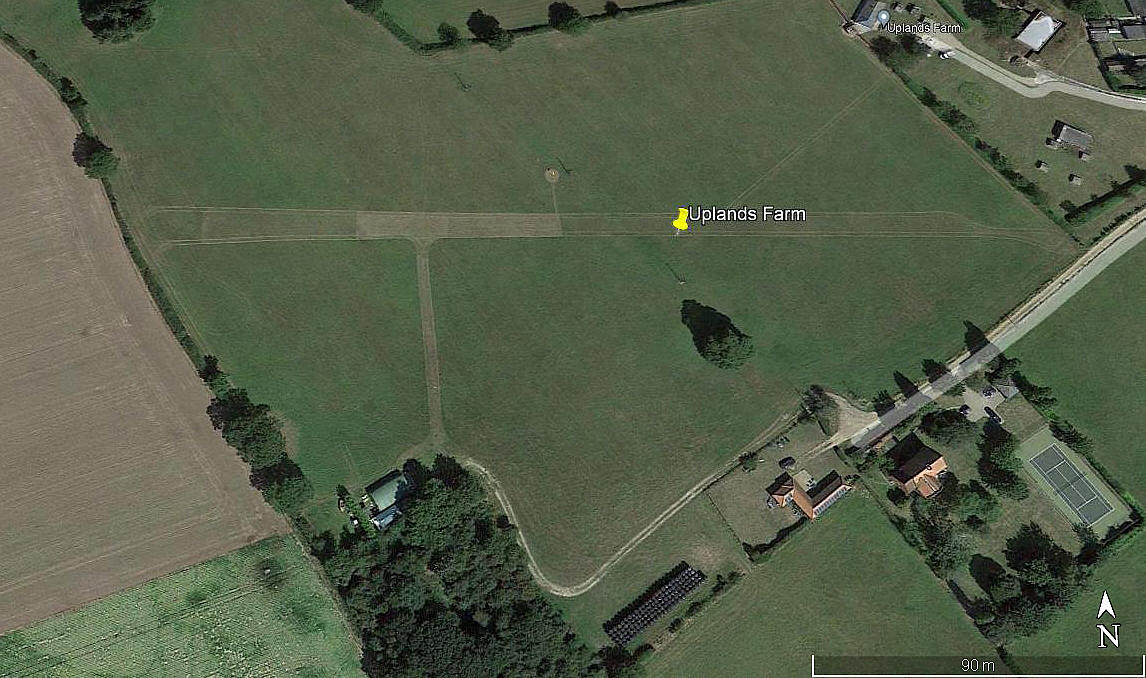Click the orange-roofed L-shaped house

pyautogui.click(x=808, y=494)
